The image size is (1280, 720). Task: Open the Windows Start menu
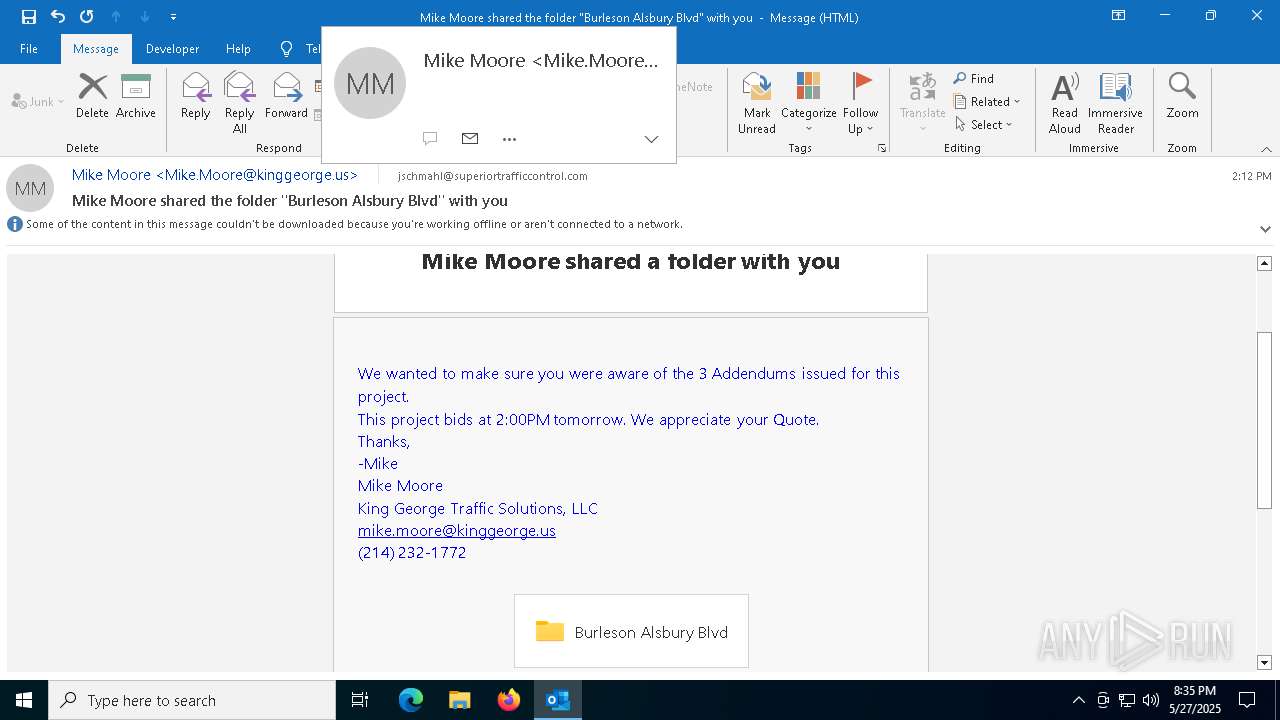coord(24,700)
